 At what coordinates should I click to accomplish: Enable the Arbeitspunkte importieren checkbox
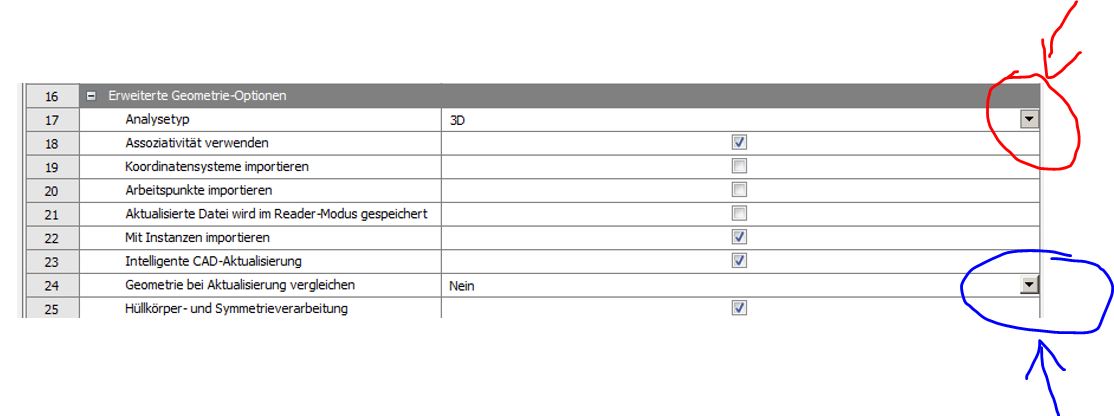pos(739,190)
